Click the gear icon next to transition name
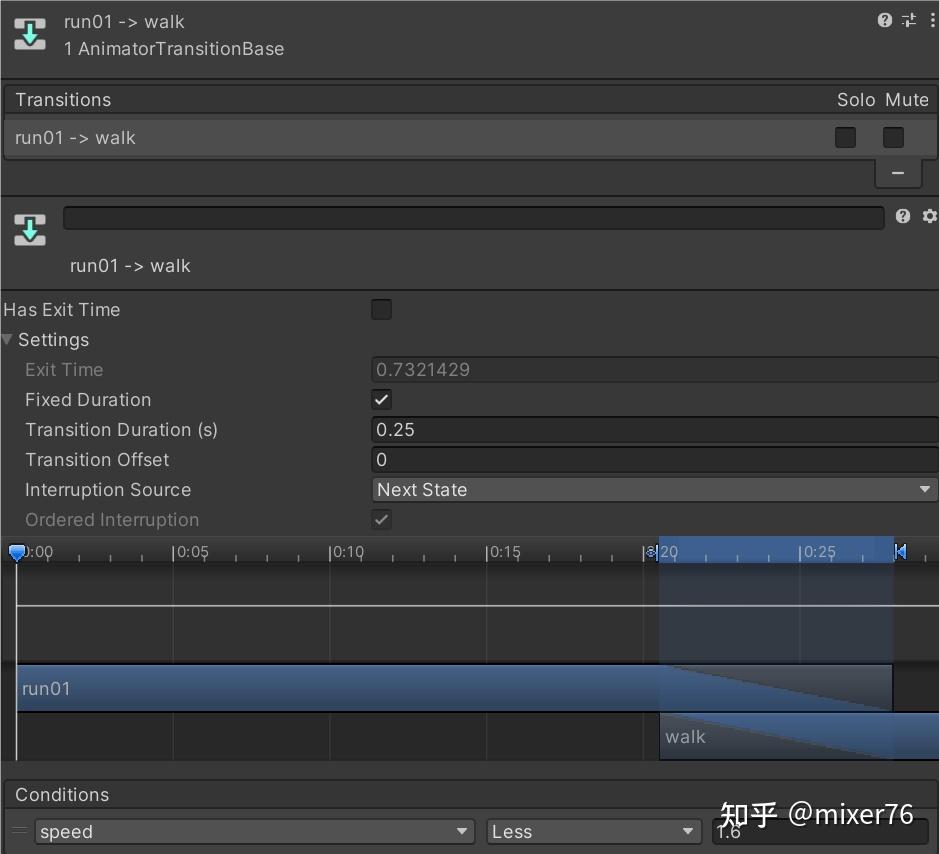This screenshot has height=854, width=939. pos(930,216)
